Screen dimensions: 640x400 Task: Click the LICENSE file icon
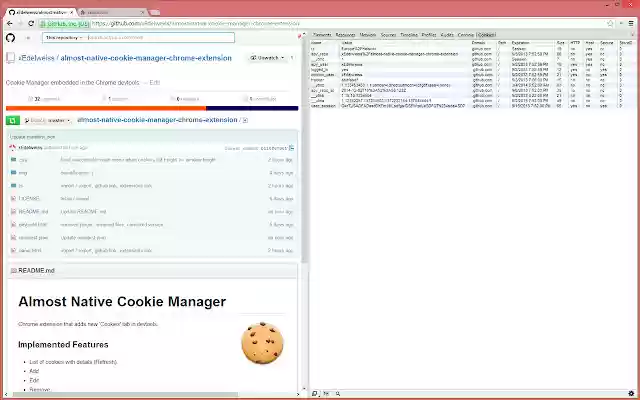click(13, 198)
